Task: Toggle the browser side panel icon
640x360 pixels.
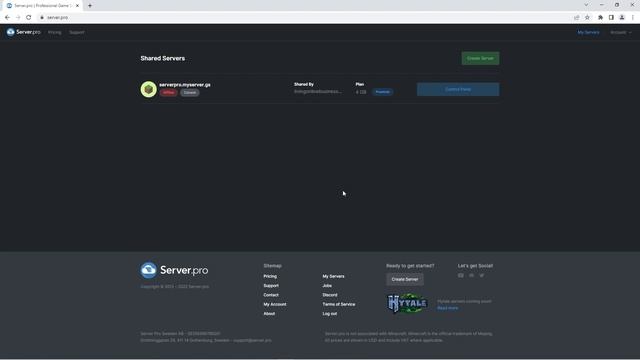Action: pos(611,18)
